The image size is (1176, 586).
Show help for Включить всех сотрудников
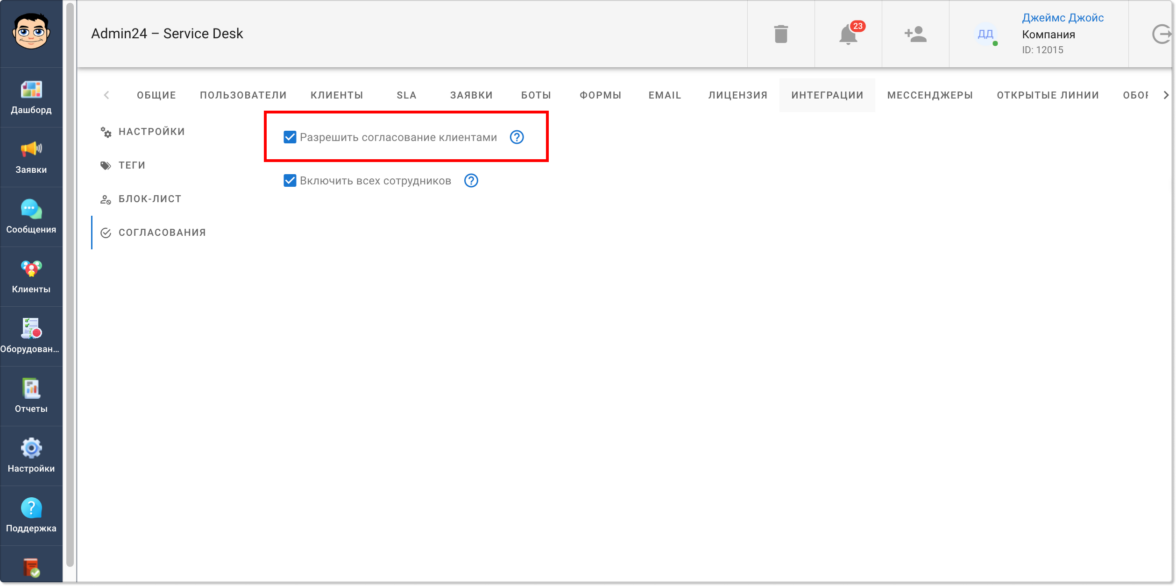471,181
